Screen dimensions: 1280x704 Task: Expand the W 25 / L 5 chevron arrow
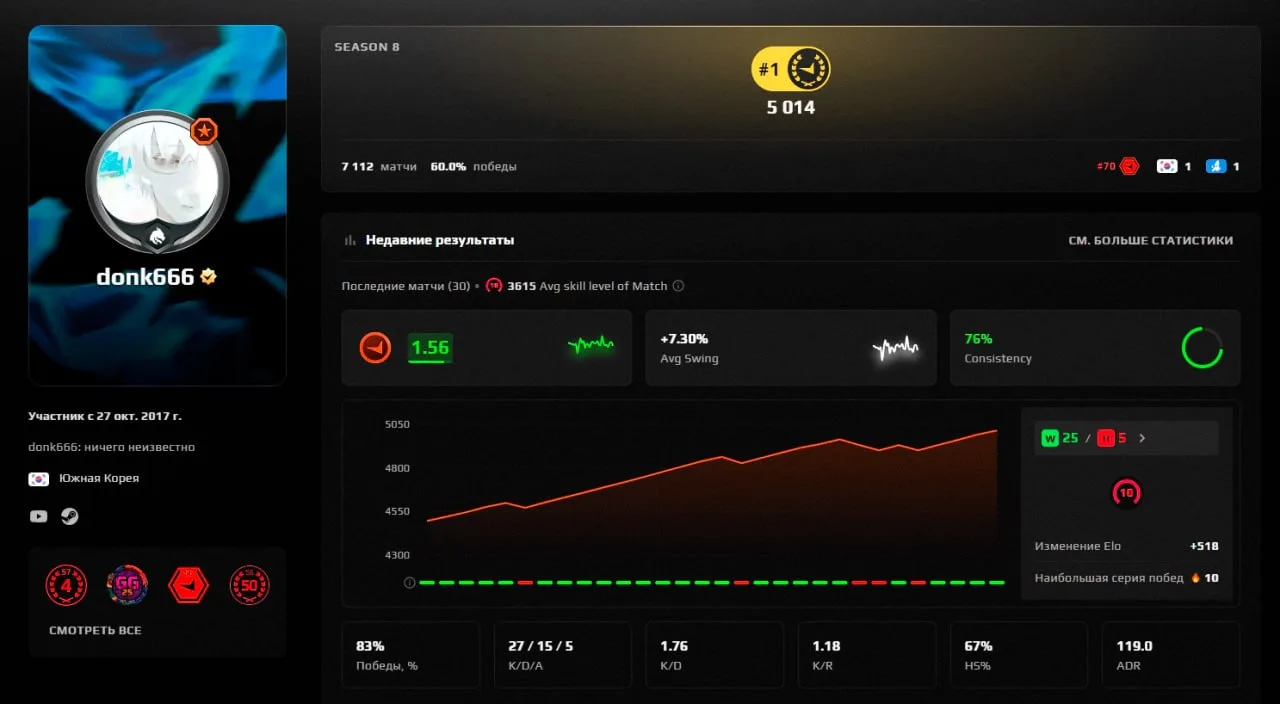click(x=1143, y=438)
